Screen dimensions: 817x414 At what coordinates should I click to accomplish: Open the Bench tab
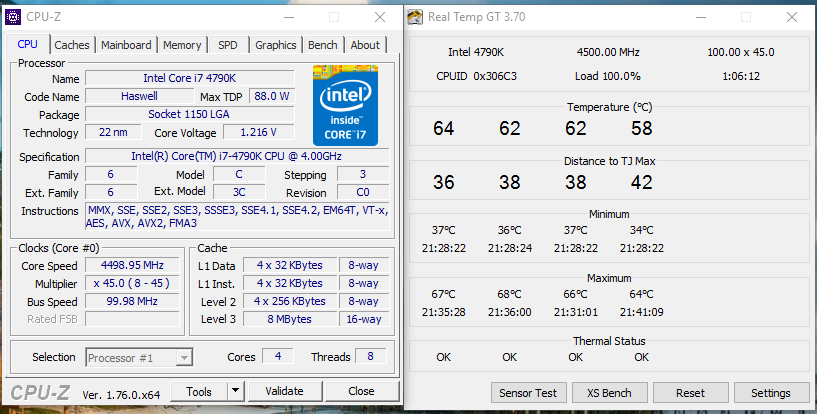click(323, 45)
